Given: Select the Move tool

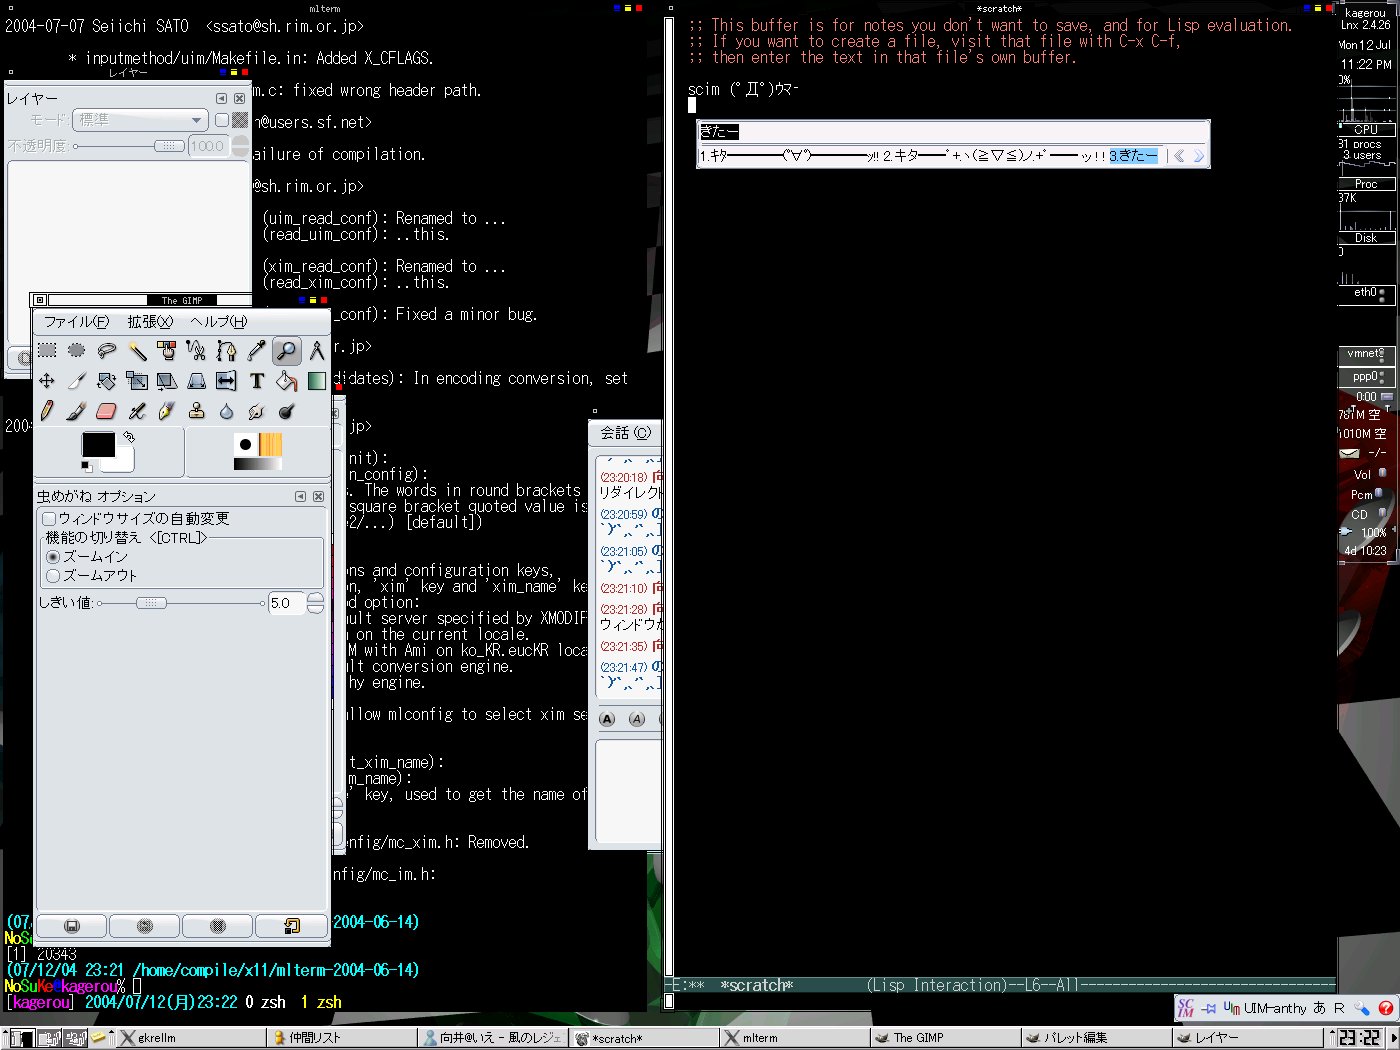Looking at the screenshot, I should (47, 381).
